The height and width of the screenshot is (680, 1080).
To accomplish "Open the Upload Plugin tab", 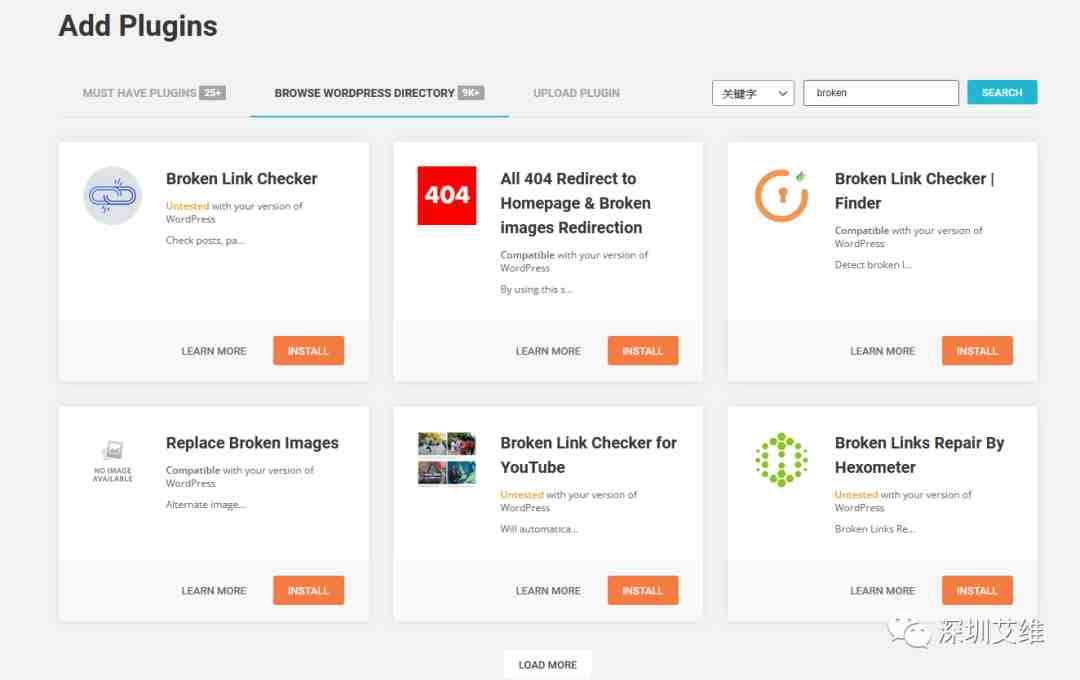I will (577, 93).
